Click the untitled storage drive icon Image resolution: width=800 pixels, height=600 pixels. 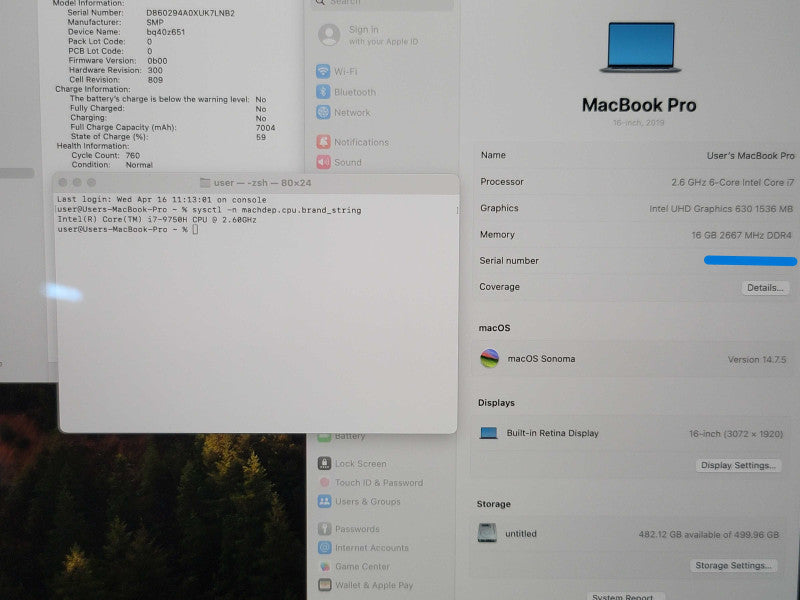(x=487, y=533)
